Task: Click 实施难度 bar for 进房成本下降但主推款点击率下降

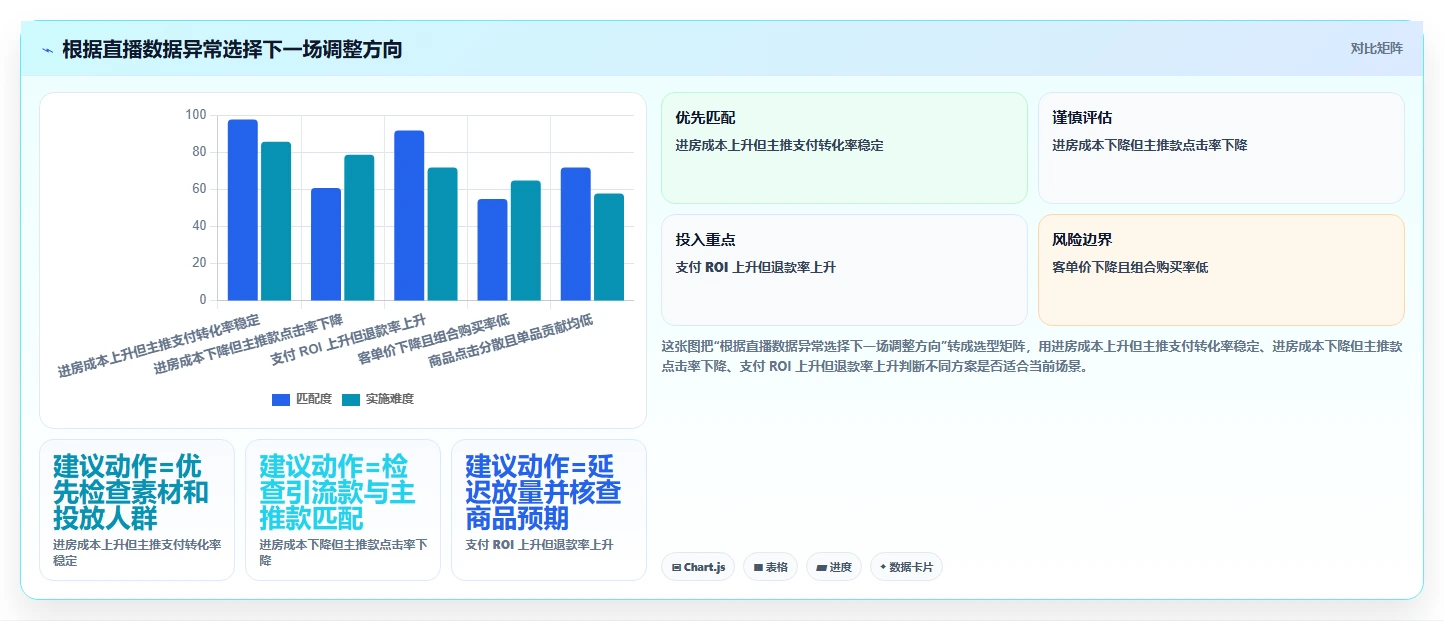Action: (359, 227)
